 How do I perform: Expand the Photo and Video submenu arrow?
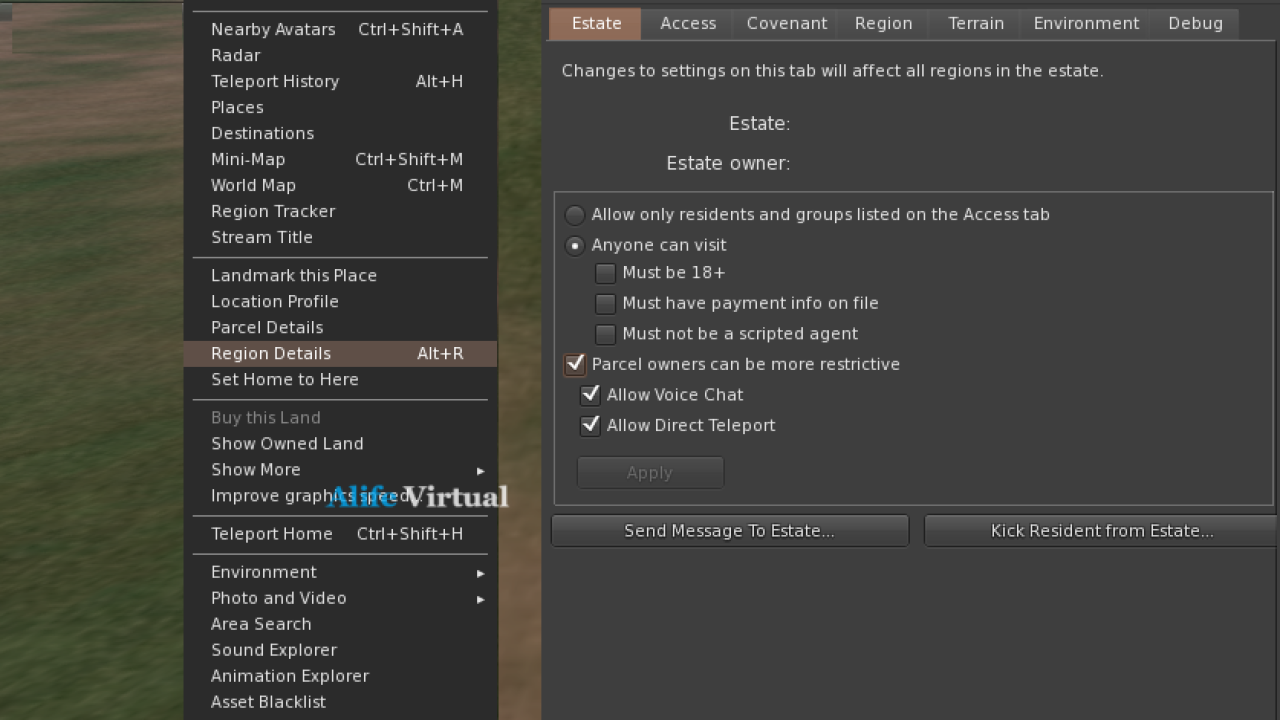tap(480, 599)
